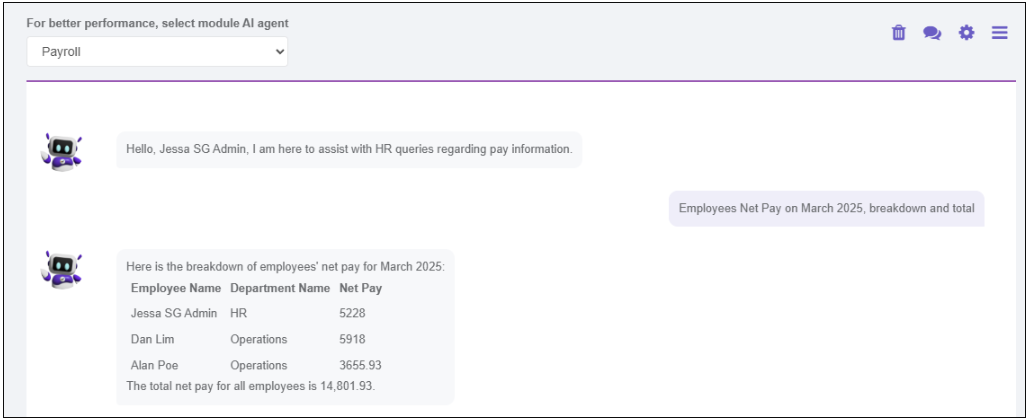This screenshot has width=1028, height=420.
Task: Open the settings gear icon
Action: click(x=966, y=33)
